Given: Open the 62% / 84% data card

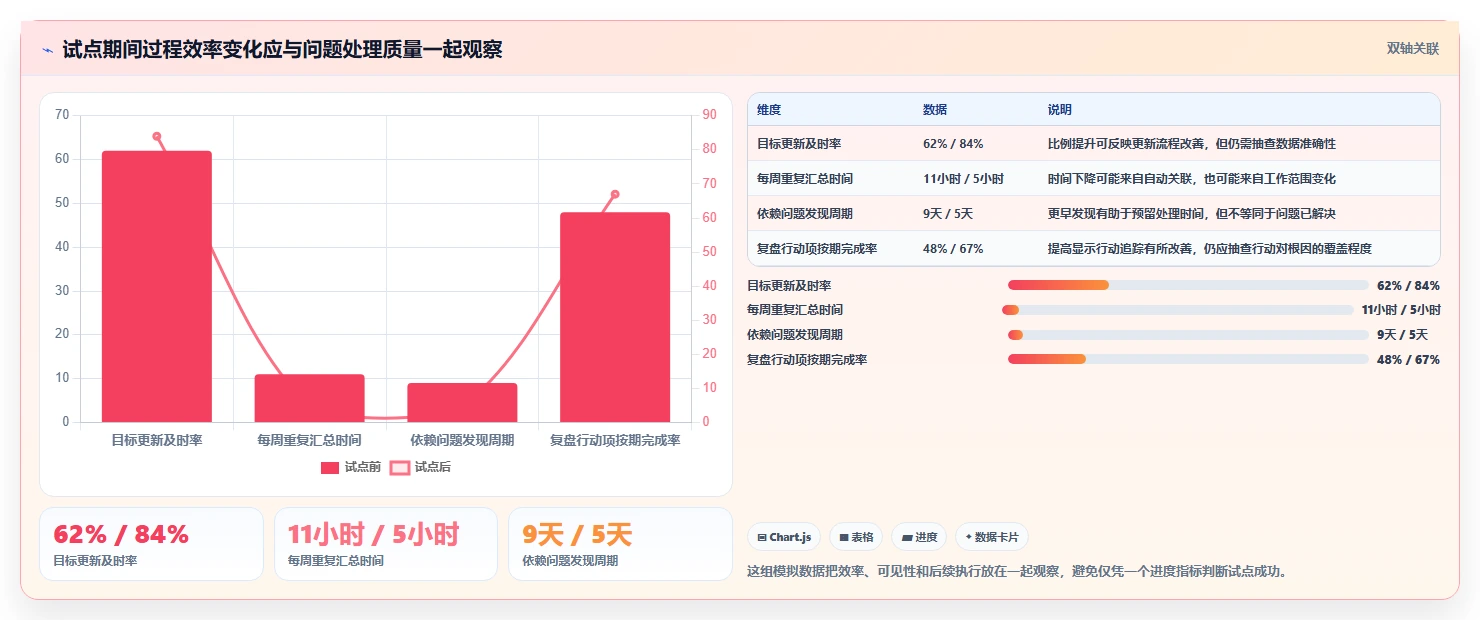Looking at the screenshot, I should pyautogui.click(x=151, y=544).
